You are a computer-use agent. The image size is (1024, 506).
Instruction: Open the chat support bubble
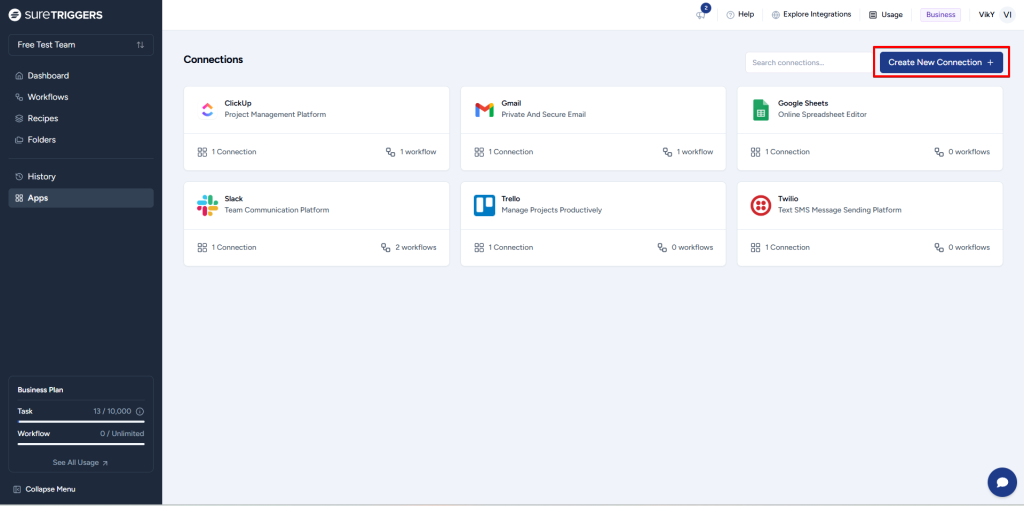click(1001, 482)
